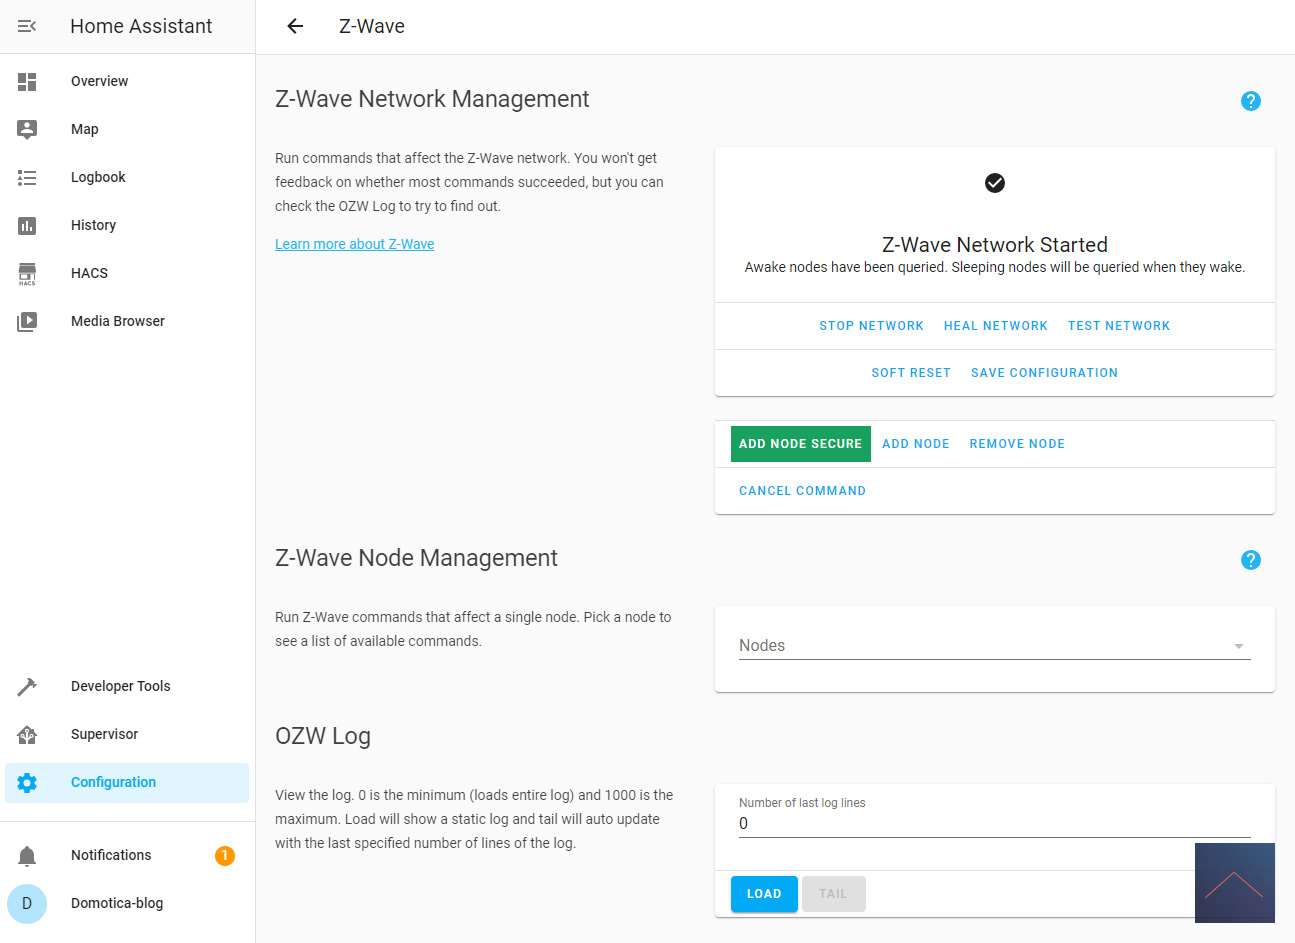Collapse the sidebar using the menu icon
1295x943 pixels.
pyautogui.click(x=27, y=26)
